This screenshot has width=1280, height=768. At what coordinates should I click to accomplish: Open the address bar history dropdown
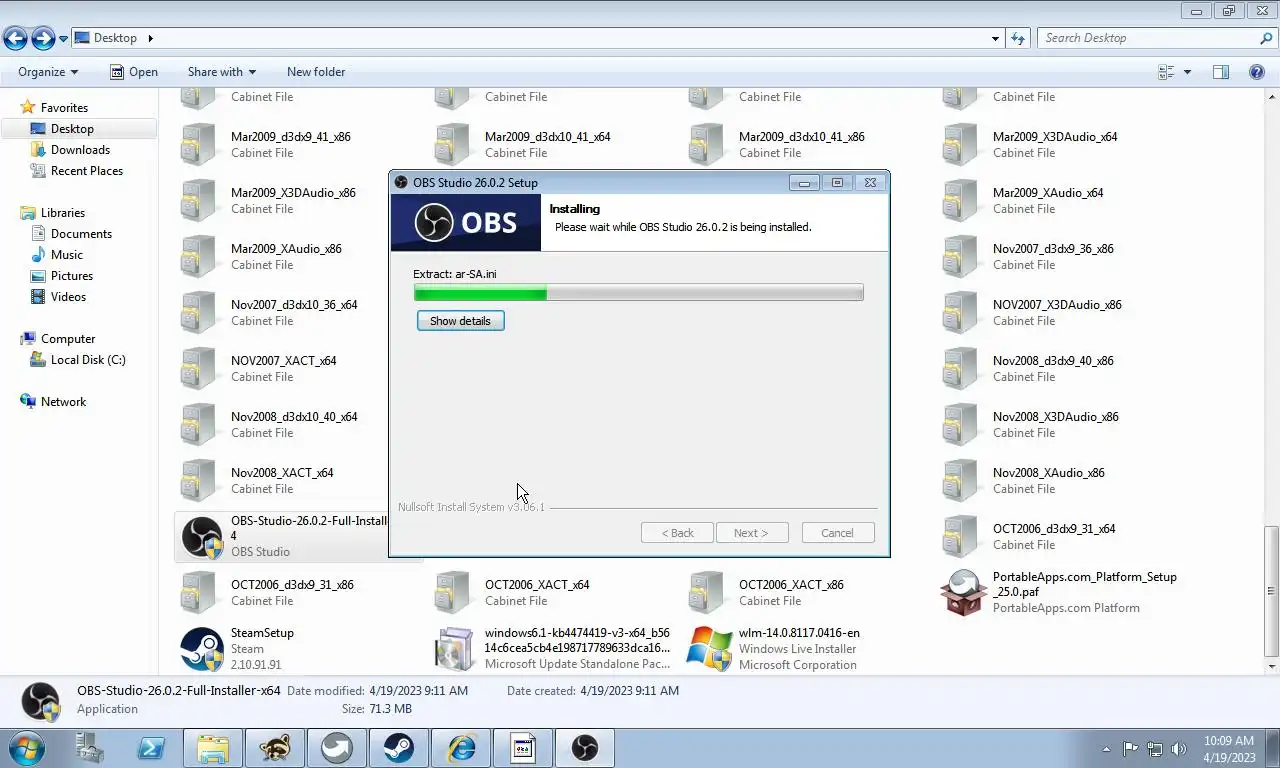click(x=995, y=38)
